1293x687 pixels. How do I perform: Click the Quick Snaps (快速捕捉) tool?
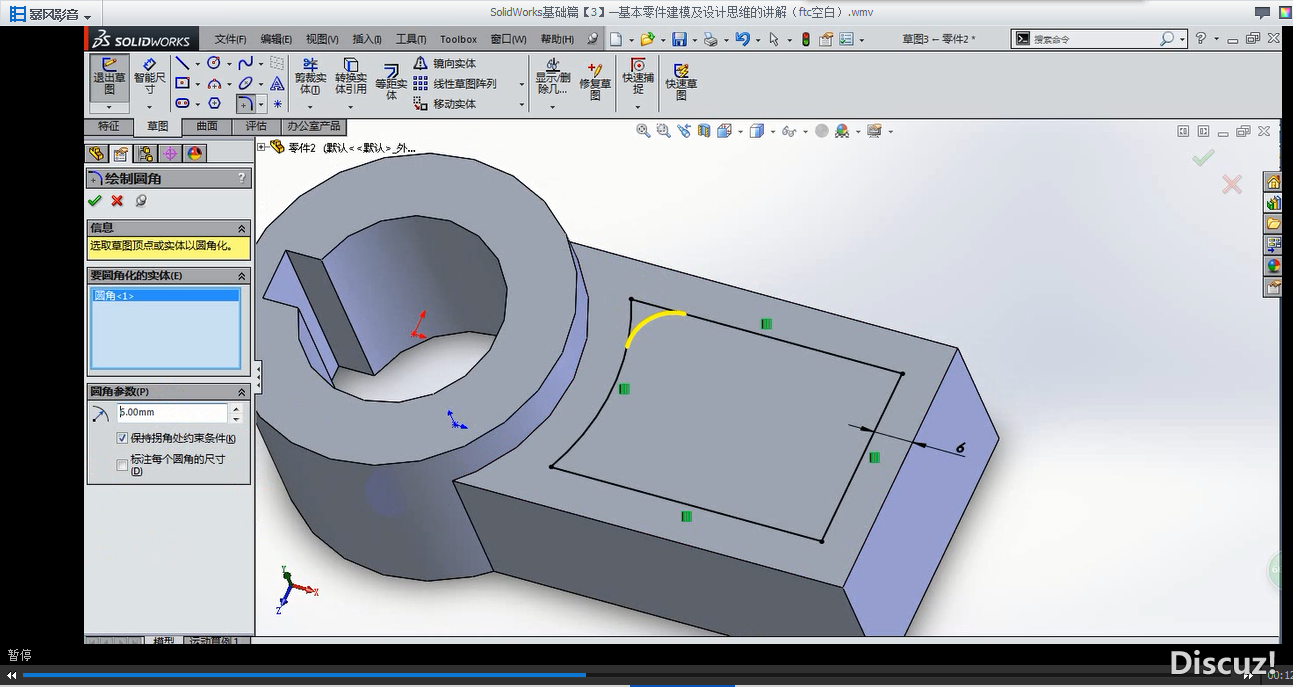tap(638, 76)
